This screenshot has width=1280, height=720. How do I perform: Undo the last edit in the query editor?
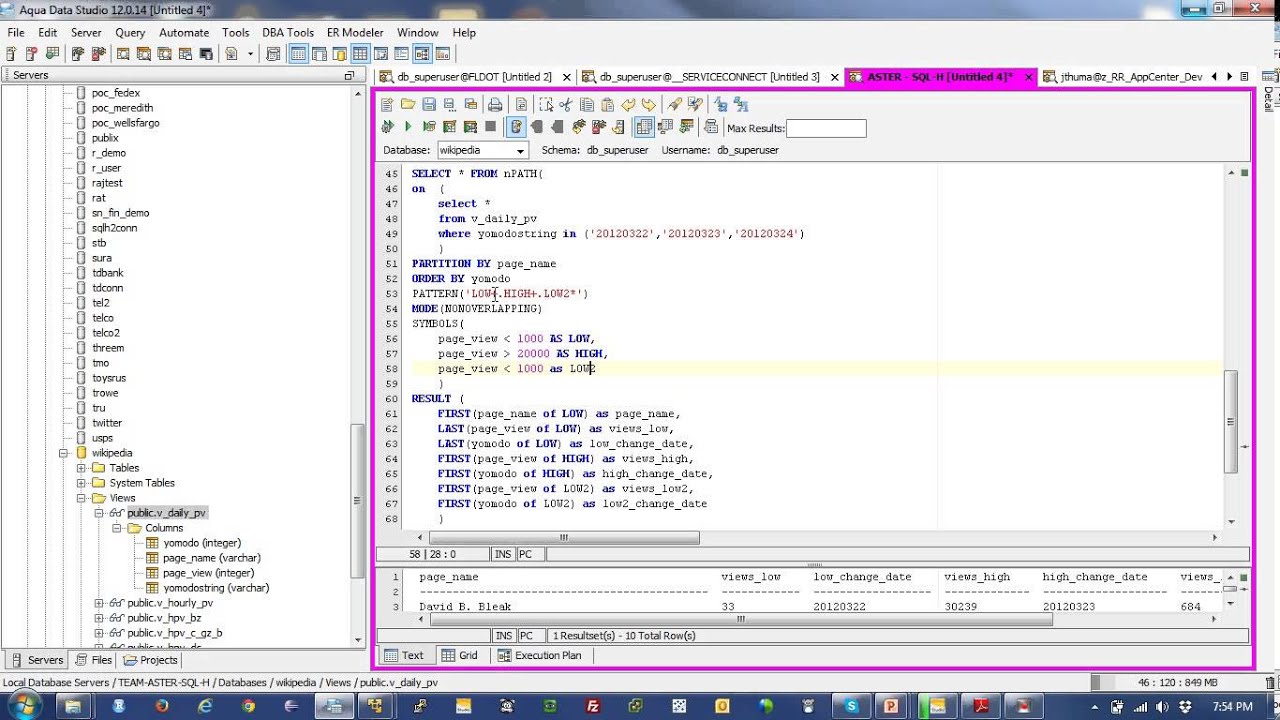628,104
